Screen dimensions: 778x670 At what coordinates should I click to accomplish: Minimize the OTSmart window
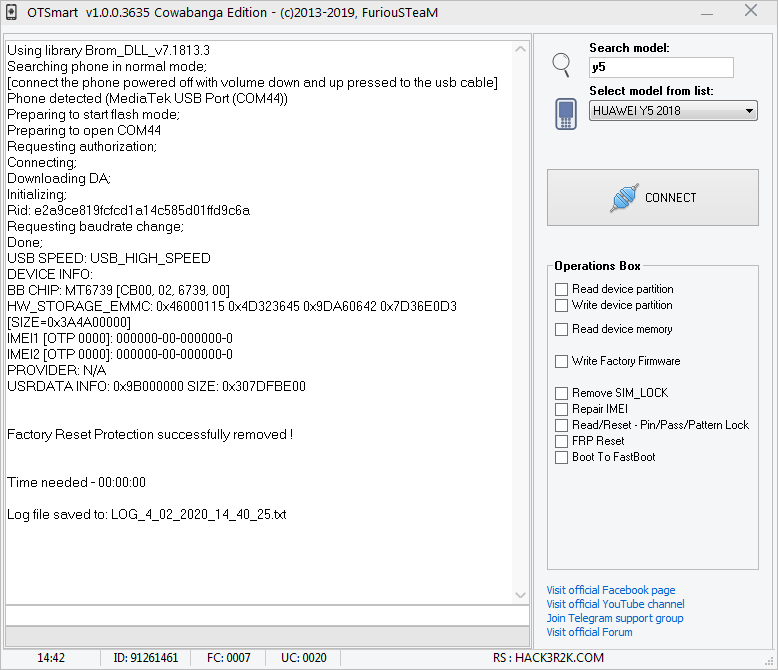pos(707,12)
